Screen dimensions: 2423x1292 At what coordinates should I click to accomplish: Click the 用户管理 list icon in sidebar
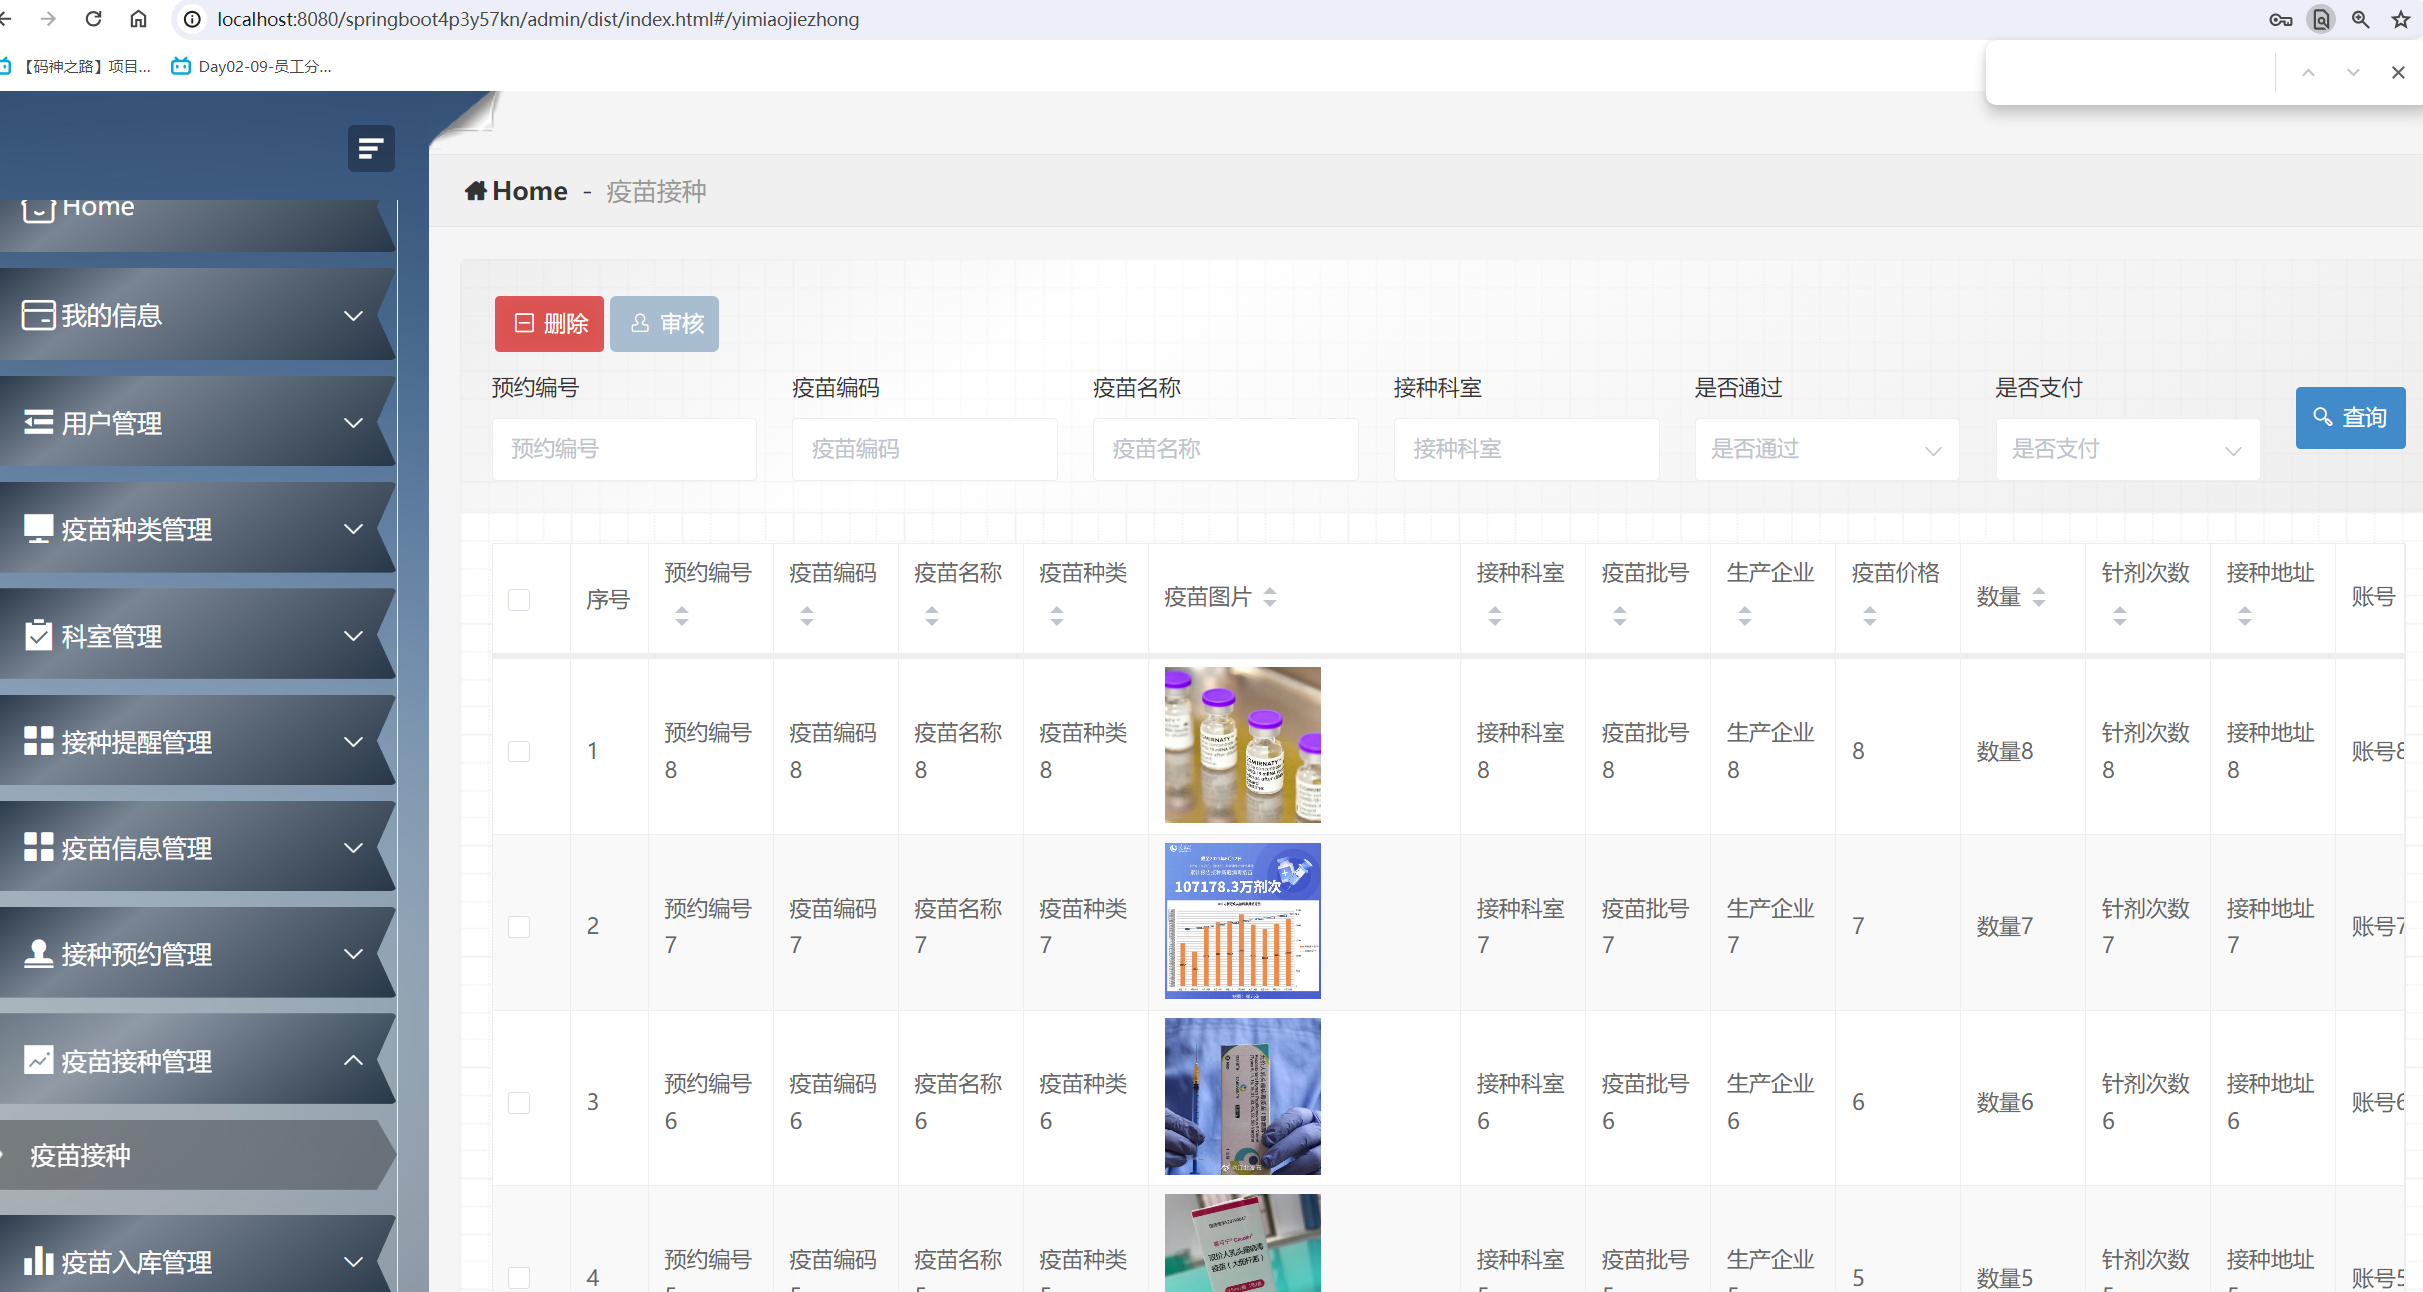38,422
